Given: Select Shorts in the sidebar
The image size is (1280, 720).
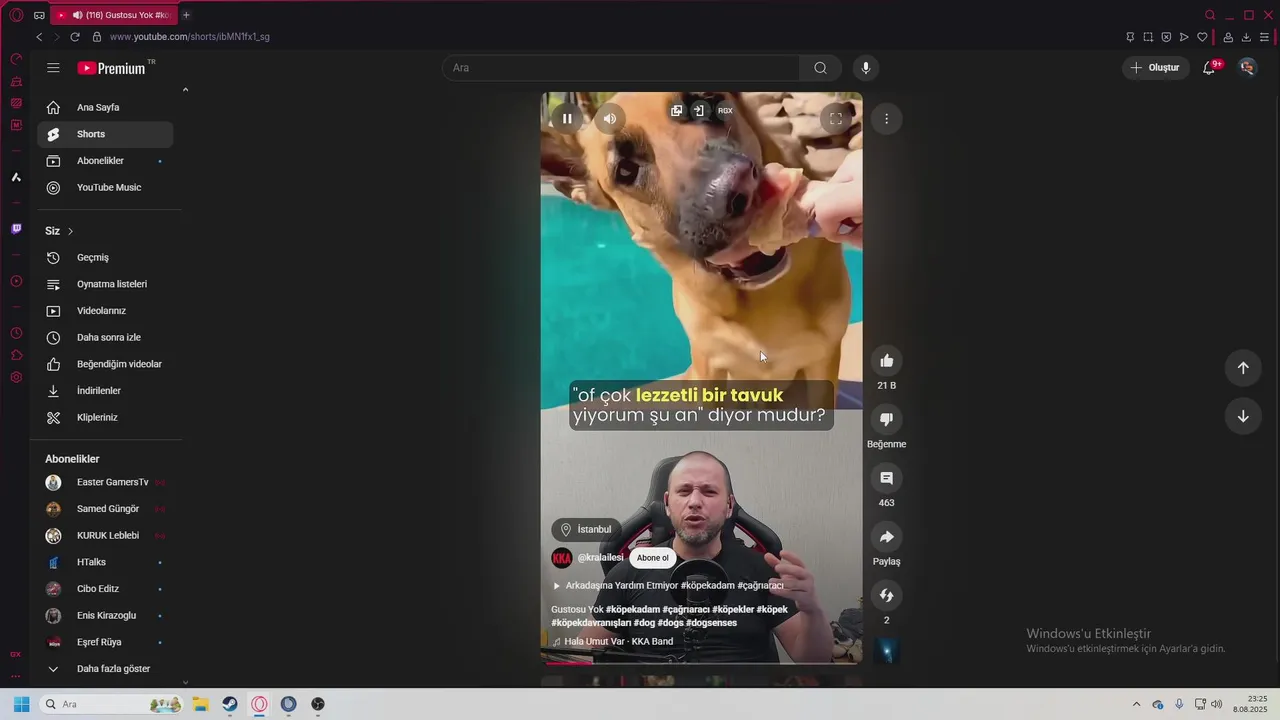Looking at the screenshot, I should pyautogui.click(x=105, y=134).
